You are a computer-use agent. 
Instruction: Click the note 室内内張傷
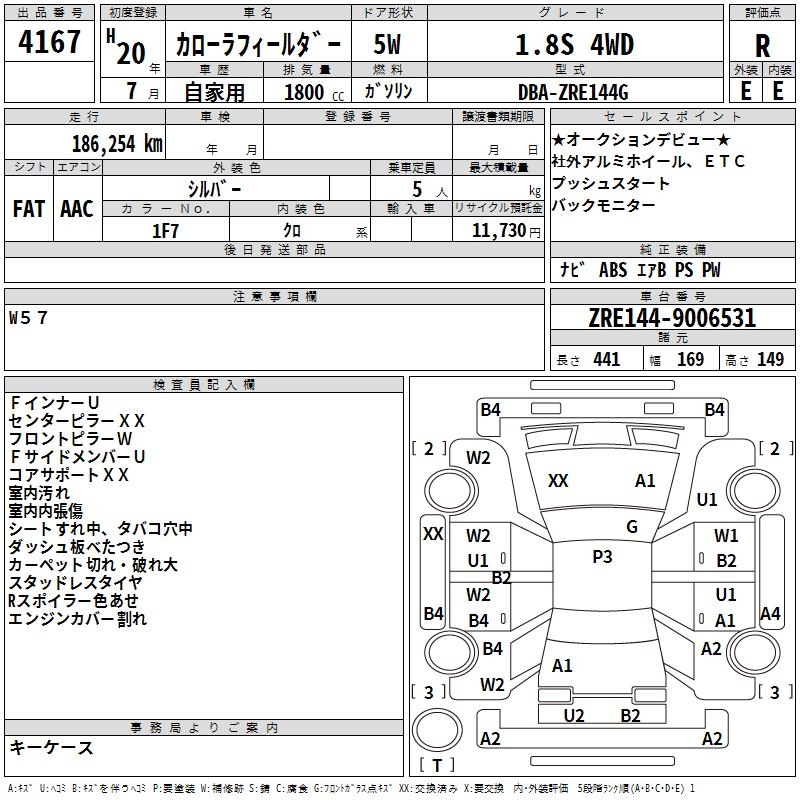[45, 511]
